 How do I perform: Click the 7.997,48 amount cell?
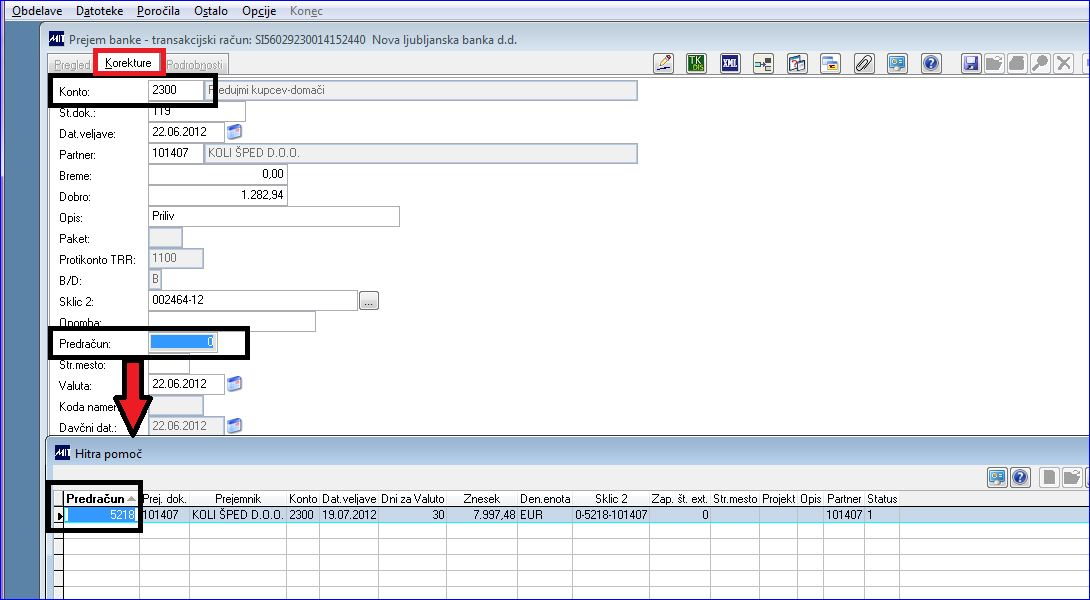click(x=482, y=515)
